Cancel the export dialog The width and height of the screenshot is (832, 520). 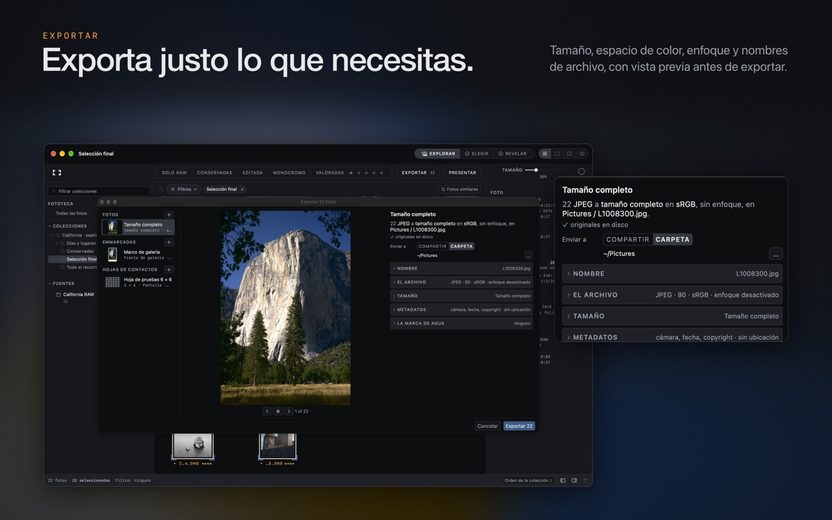487,426
